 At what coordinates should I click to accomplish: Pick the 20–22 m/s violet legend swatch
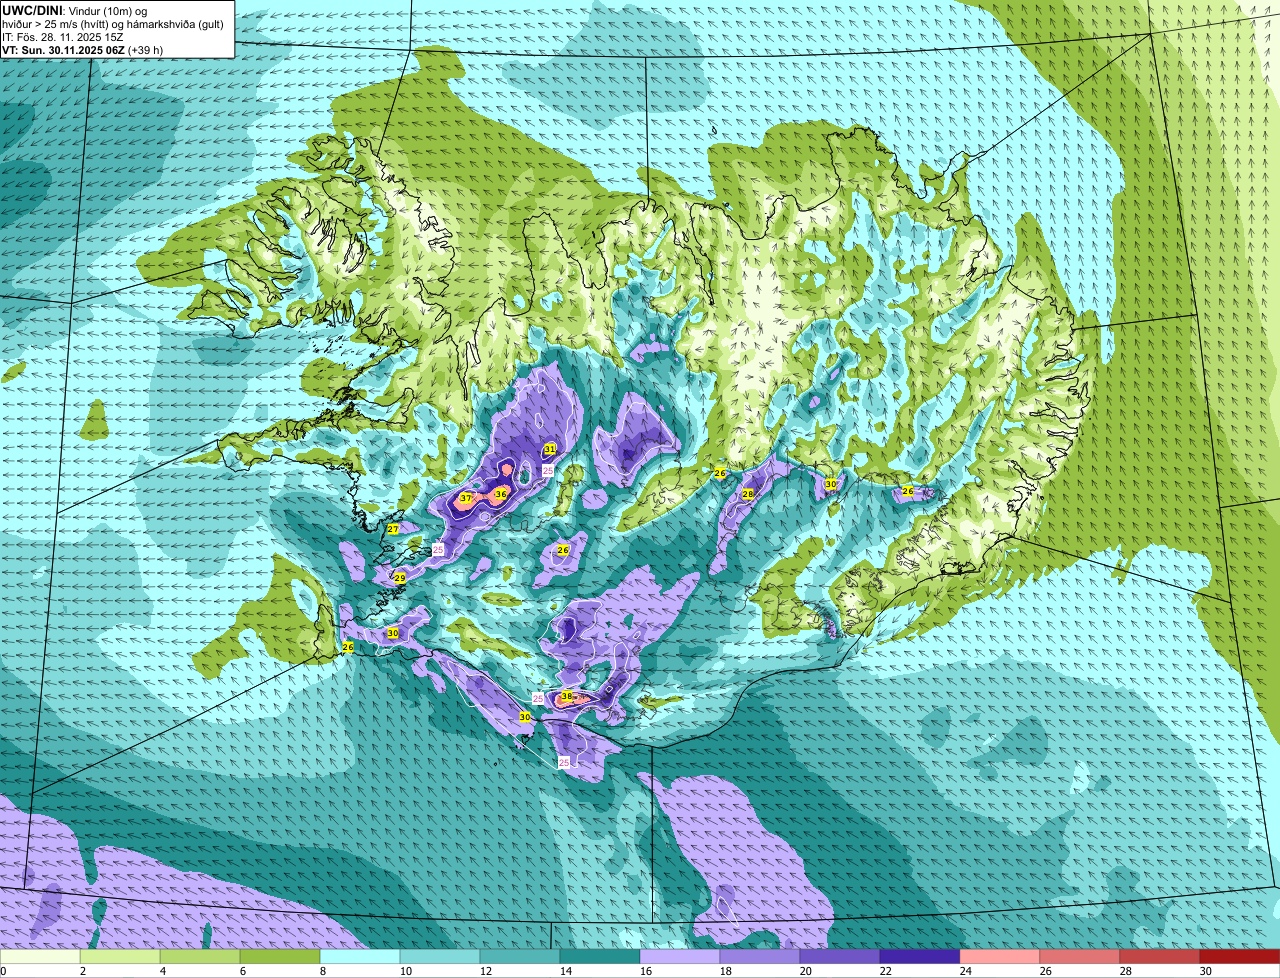(840, 956)
